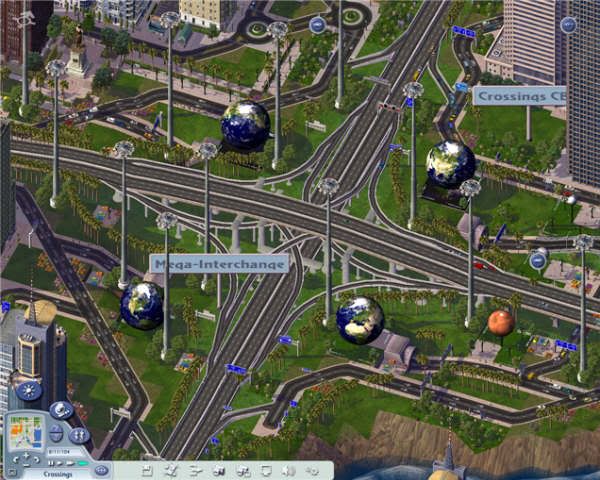Image resolution: width=600 pixels, height=480 pixels.
Task: Click round blue marker near top roundabout
Action: click(x=317, y=25)
